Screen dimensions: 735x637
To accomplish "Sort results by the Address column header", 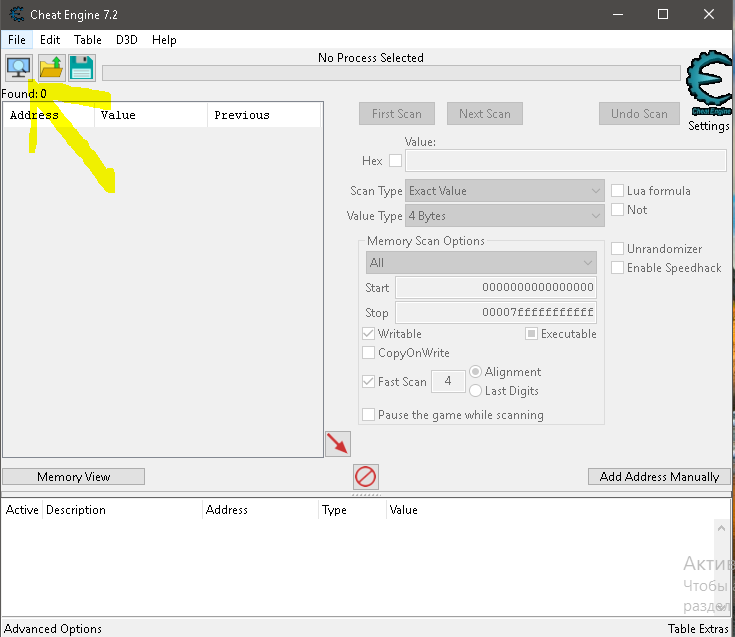I will click(x=49, y=115).
